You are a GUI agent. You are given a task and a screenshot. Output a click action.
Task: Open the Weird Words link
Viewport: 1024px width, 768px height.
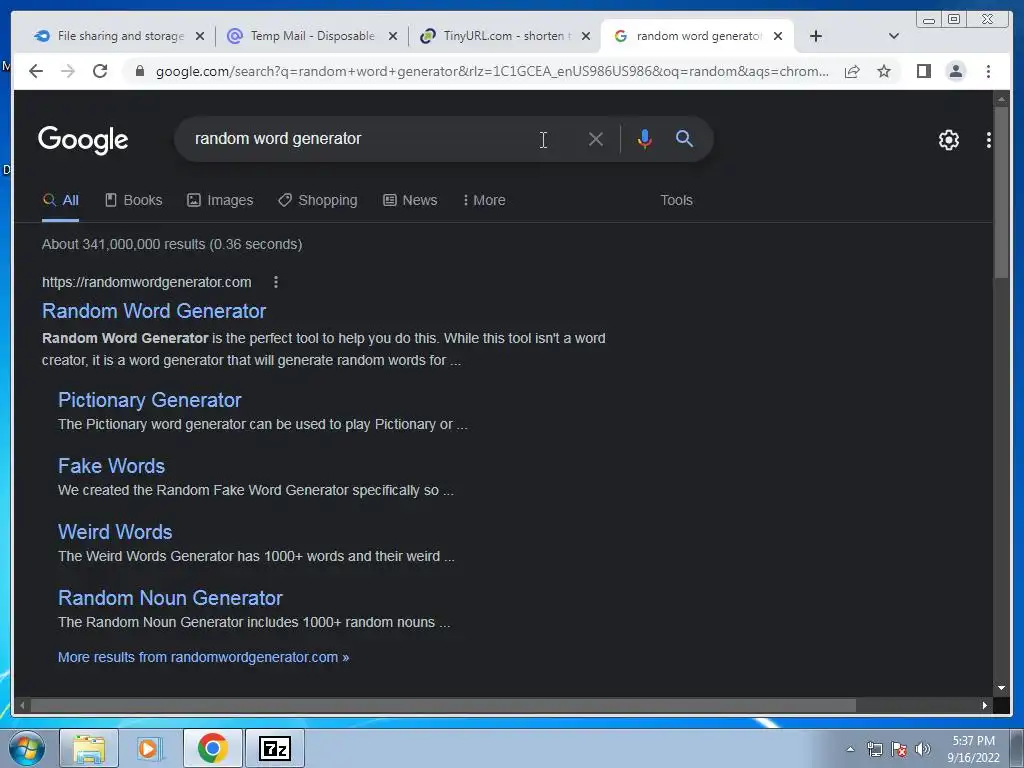(x=115, y=532)
